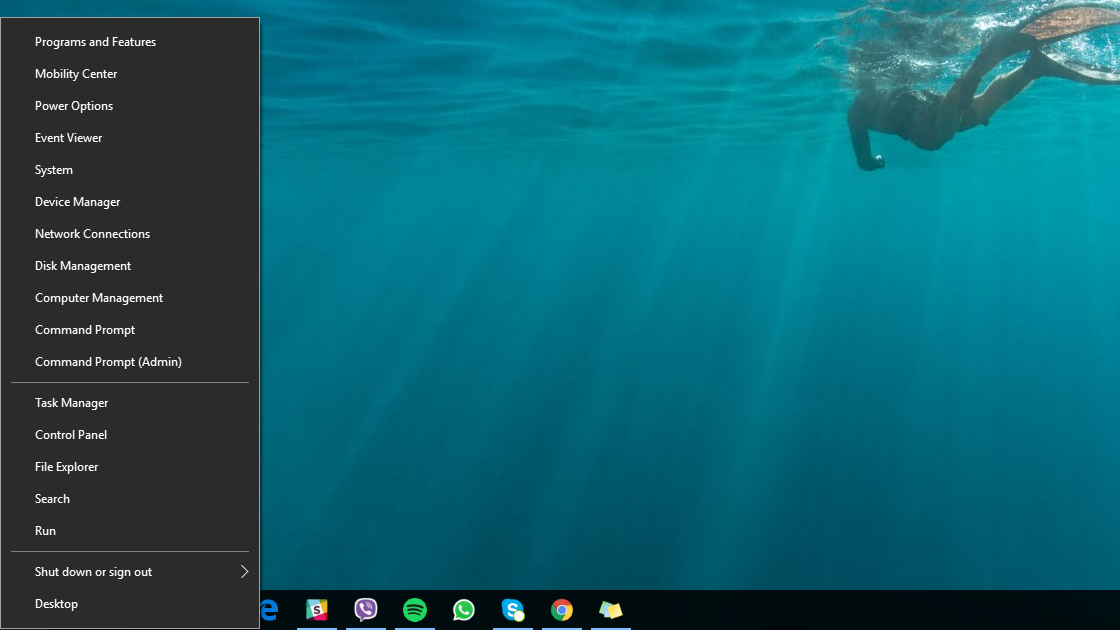
Task: Click the Run menu entry
Action: click(46, 531)
